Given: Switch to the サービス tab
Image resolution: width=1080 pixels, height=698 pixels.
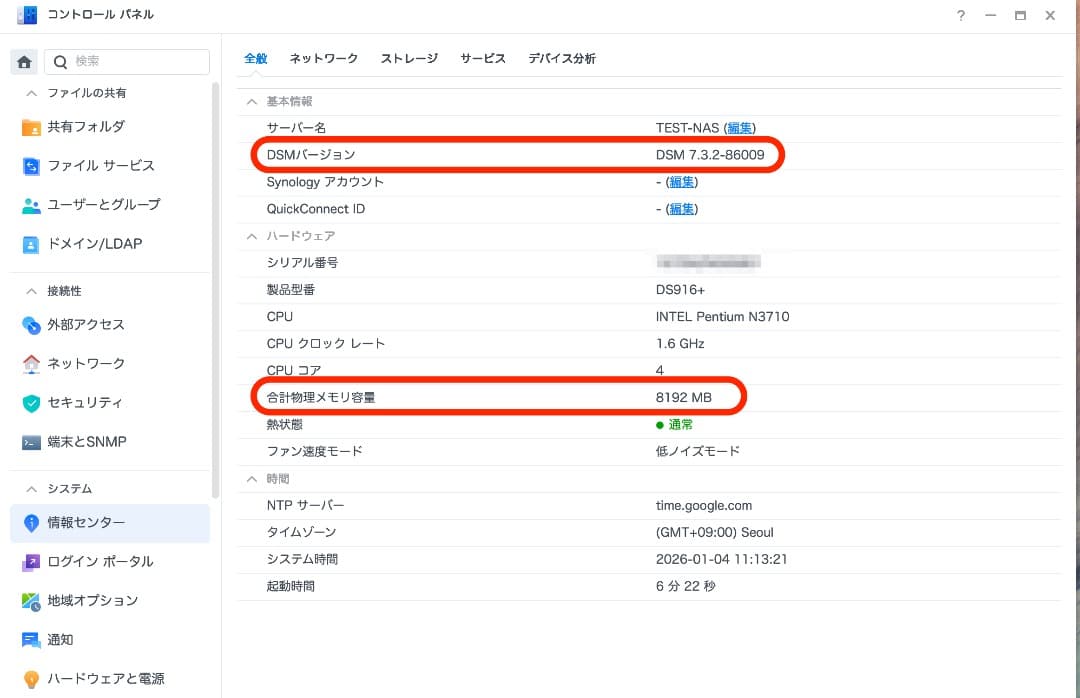Looking at the screenshot, I should point(483,59).
